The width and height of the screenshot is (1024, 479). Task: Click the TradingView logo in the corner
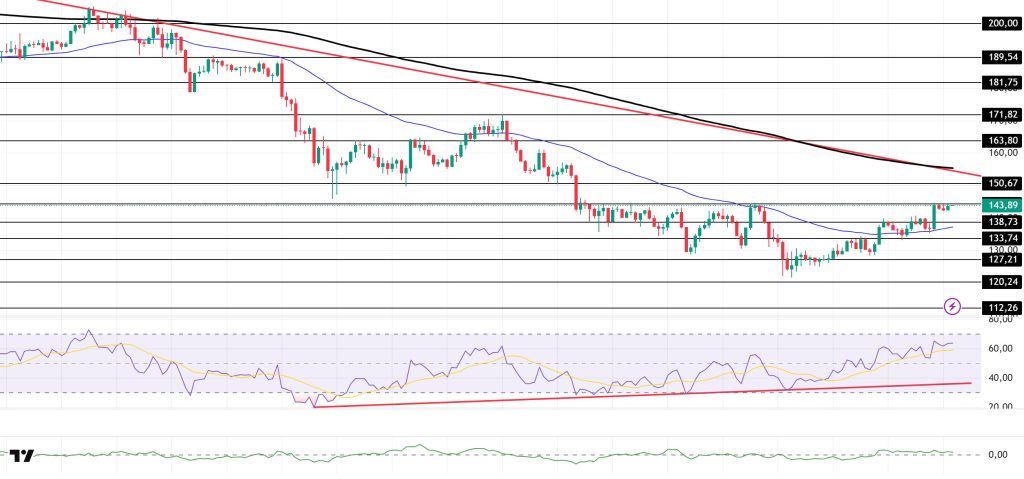pos(23,456)
